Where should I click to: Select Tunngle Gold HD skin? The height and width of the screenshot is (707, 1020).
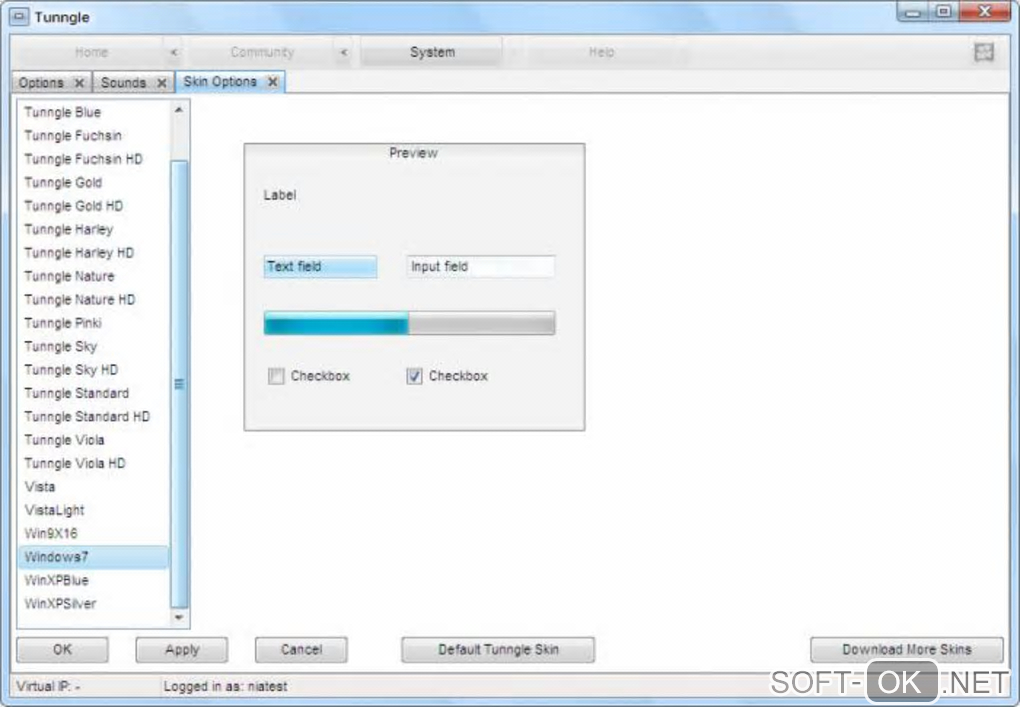[93, 206]
